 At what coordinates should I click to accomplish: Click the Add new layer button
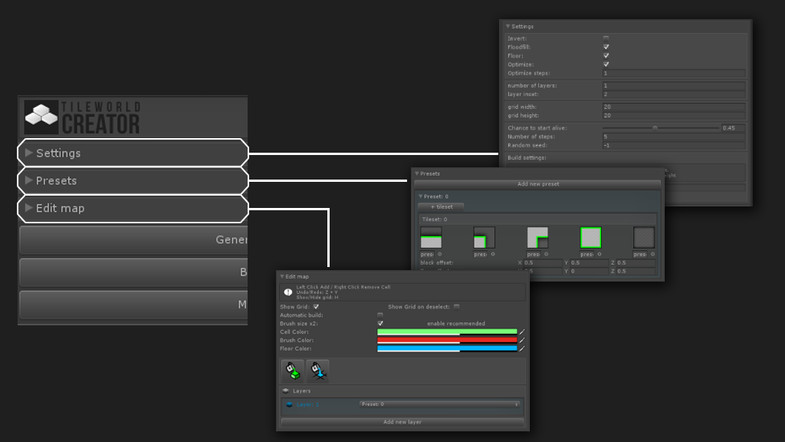pos(403,422)
